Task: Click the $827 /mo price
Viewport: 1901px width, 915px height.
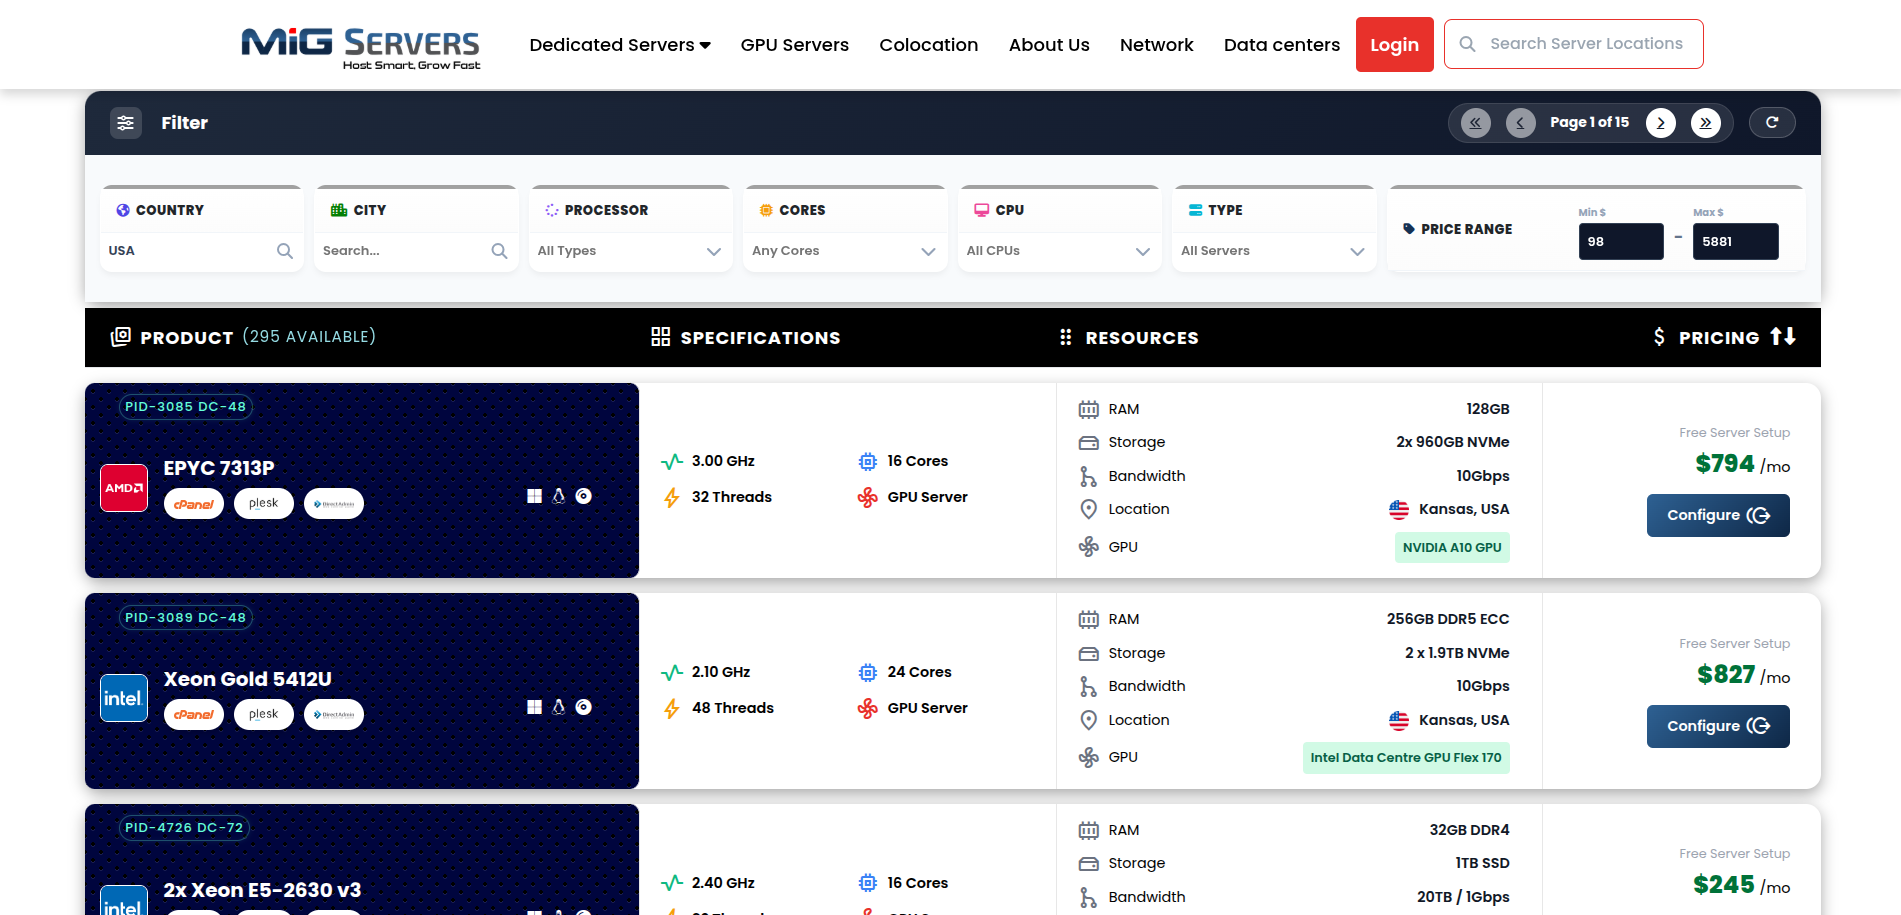Action: (1744, 675)
